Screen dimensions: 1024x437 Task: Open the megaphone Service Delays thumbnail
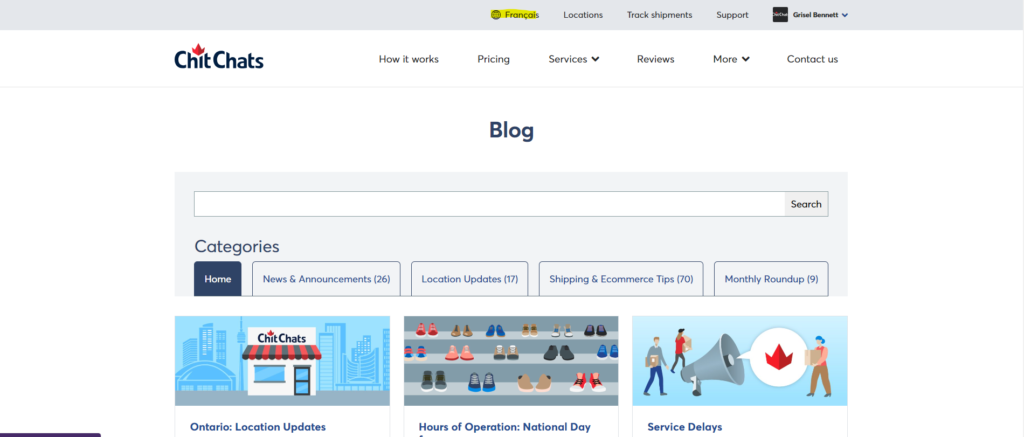click(740, 361)
